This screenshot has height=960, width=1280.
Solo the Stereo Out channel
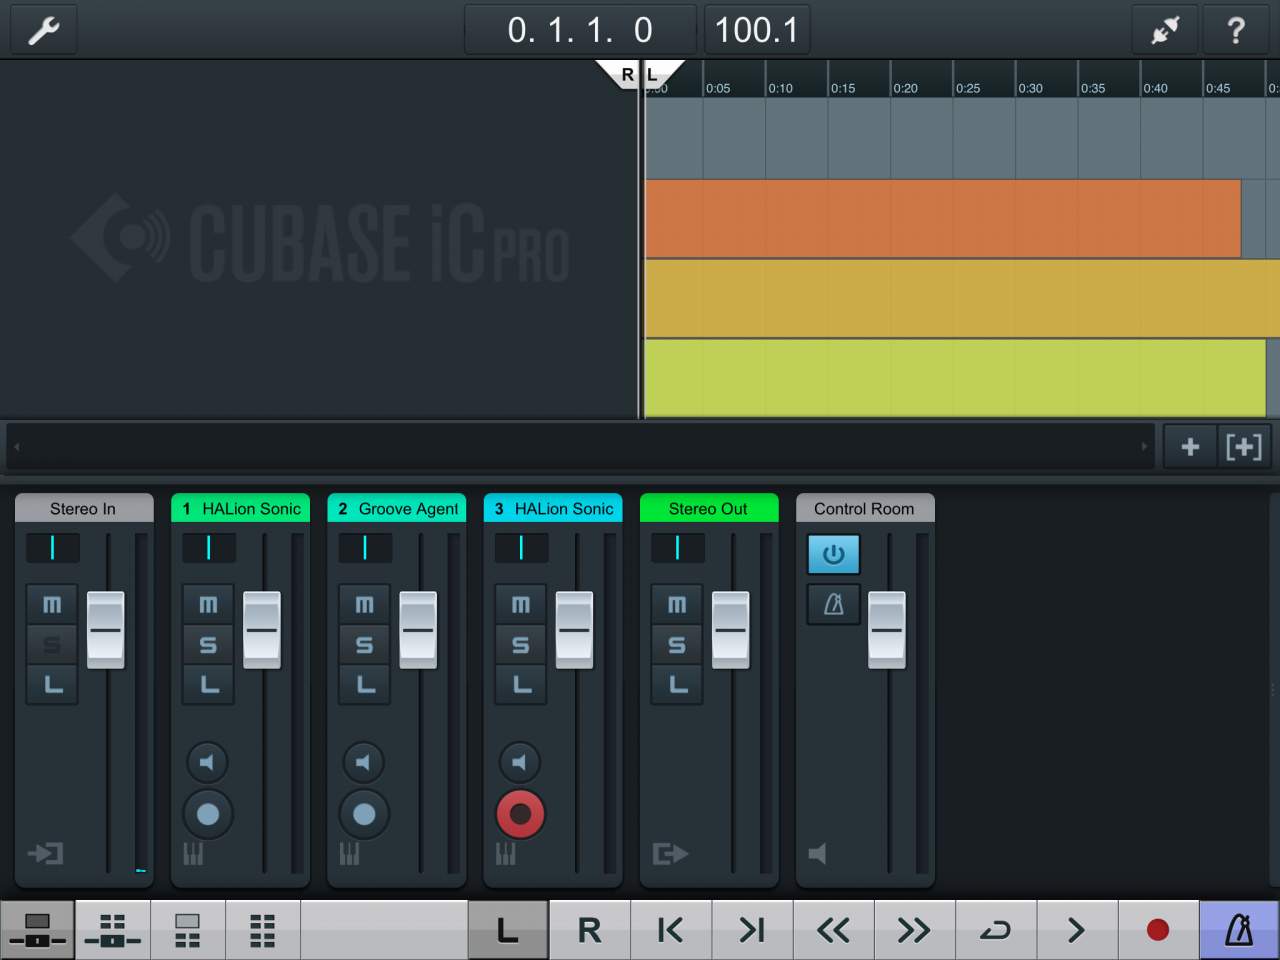point(677,645)
